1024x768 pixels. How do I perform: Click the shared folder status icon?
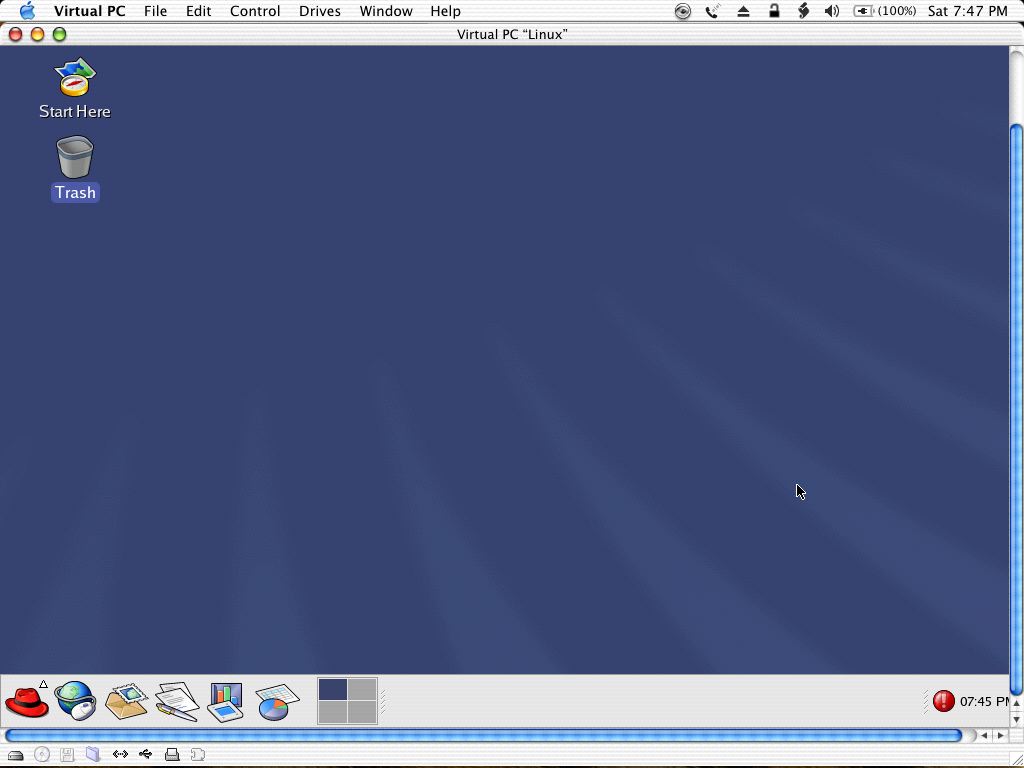tap(93, 755)
